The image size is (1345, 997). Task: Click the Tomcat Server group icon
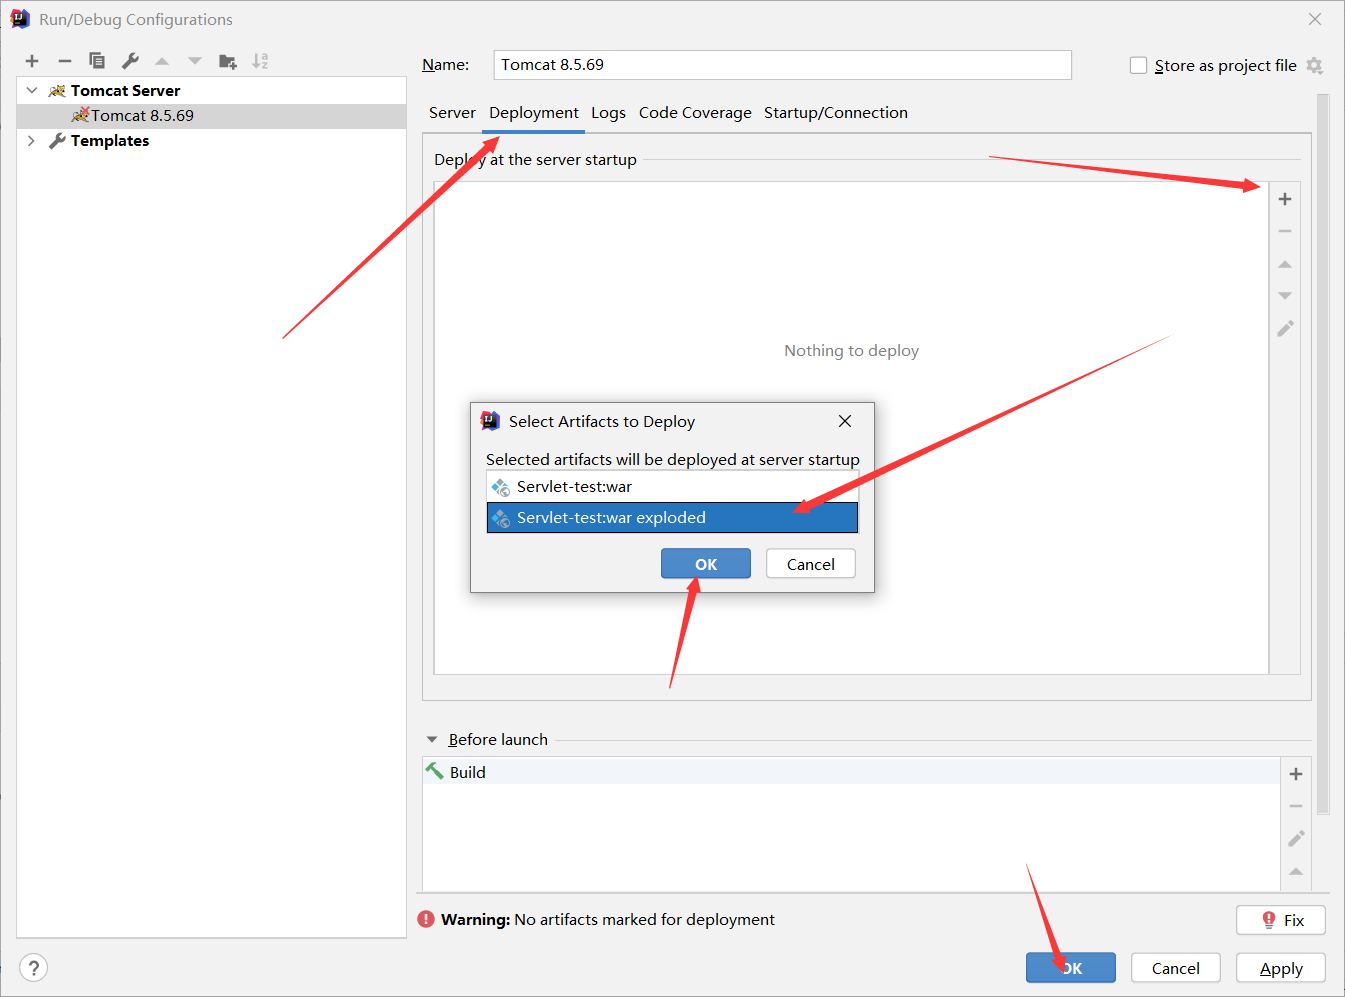pyautogui.click(x=57, y=90)
